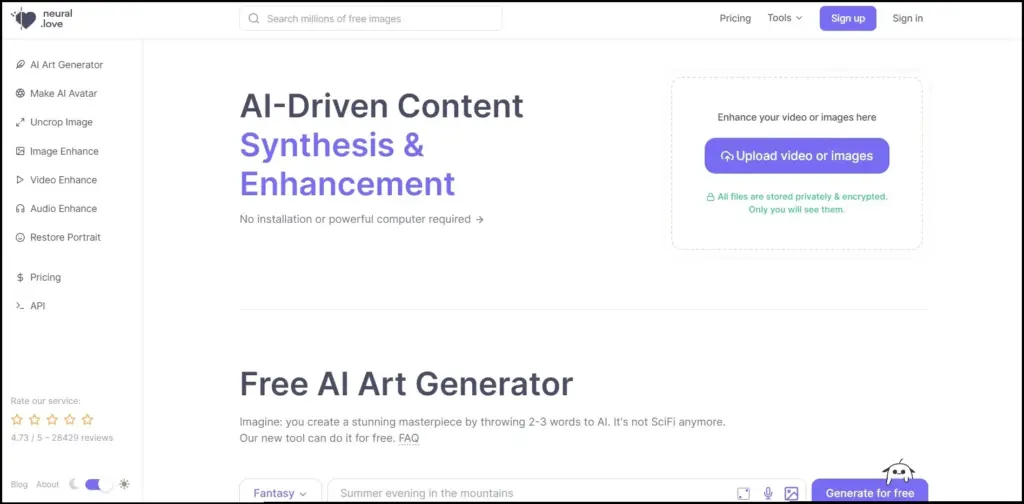Click the search millions of free images field
This screenshot has height=504, width=1024.
point(371,18)
